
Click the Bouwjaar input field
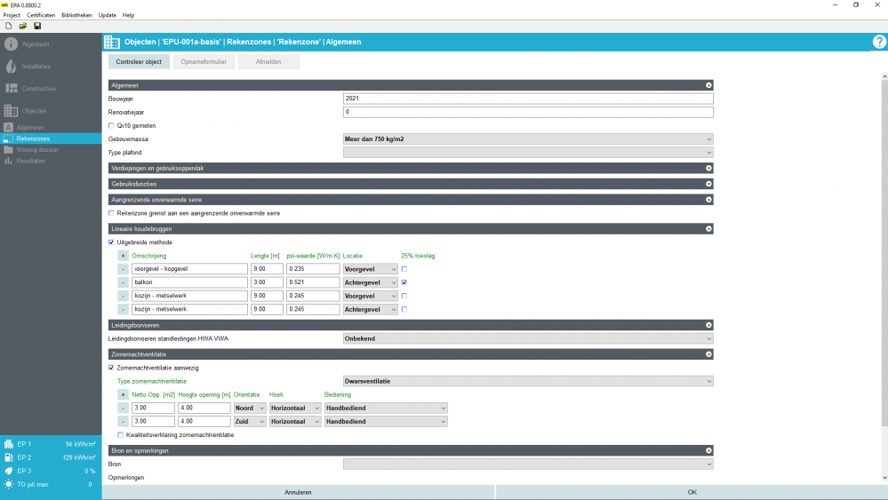click(527, 99)
